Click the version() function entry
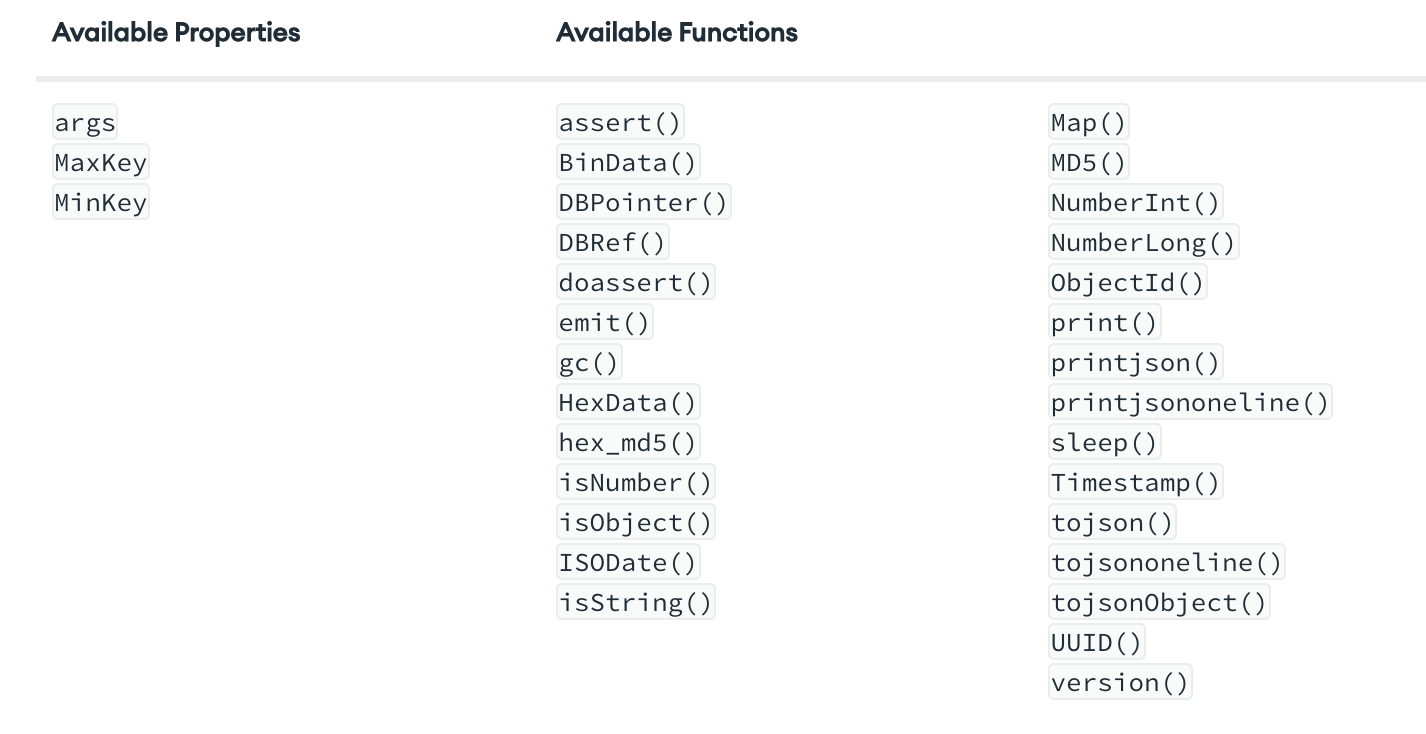 coord(1119,683)
